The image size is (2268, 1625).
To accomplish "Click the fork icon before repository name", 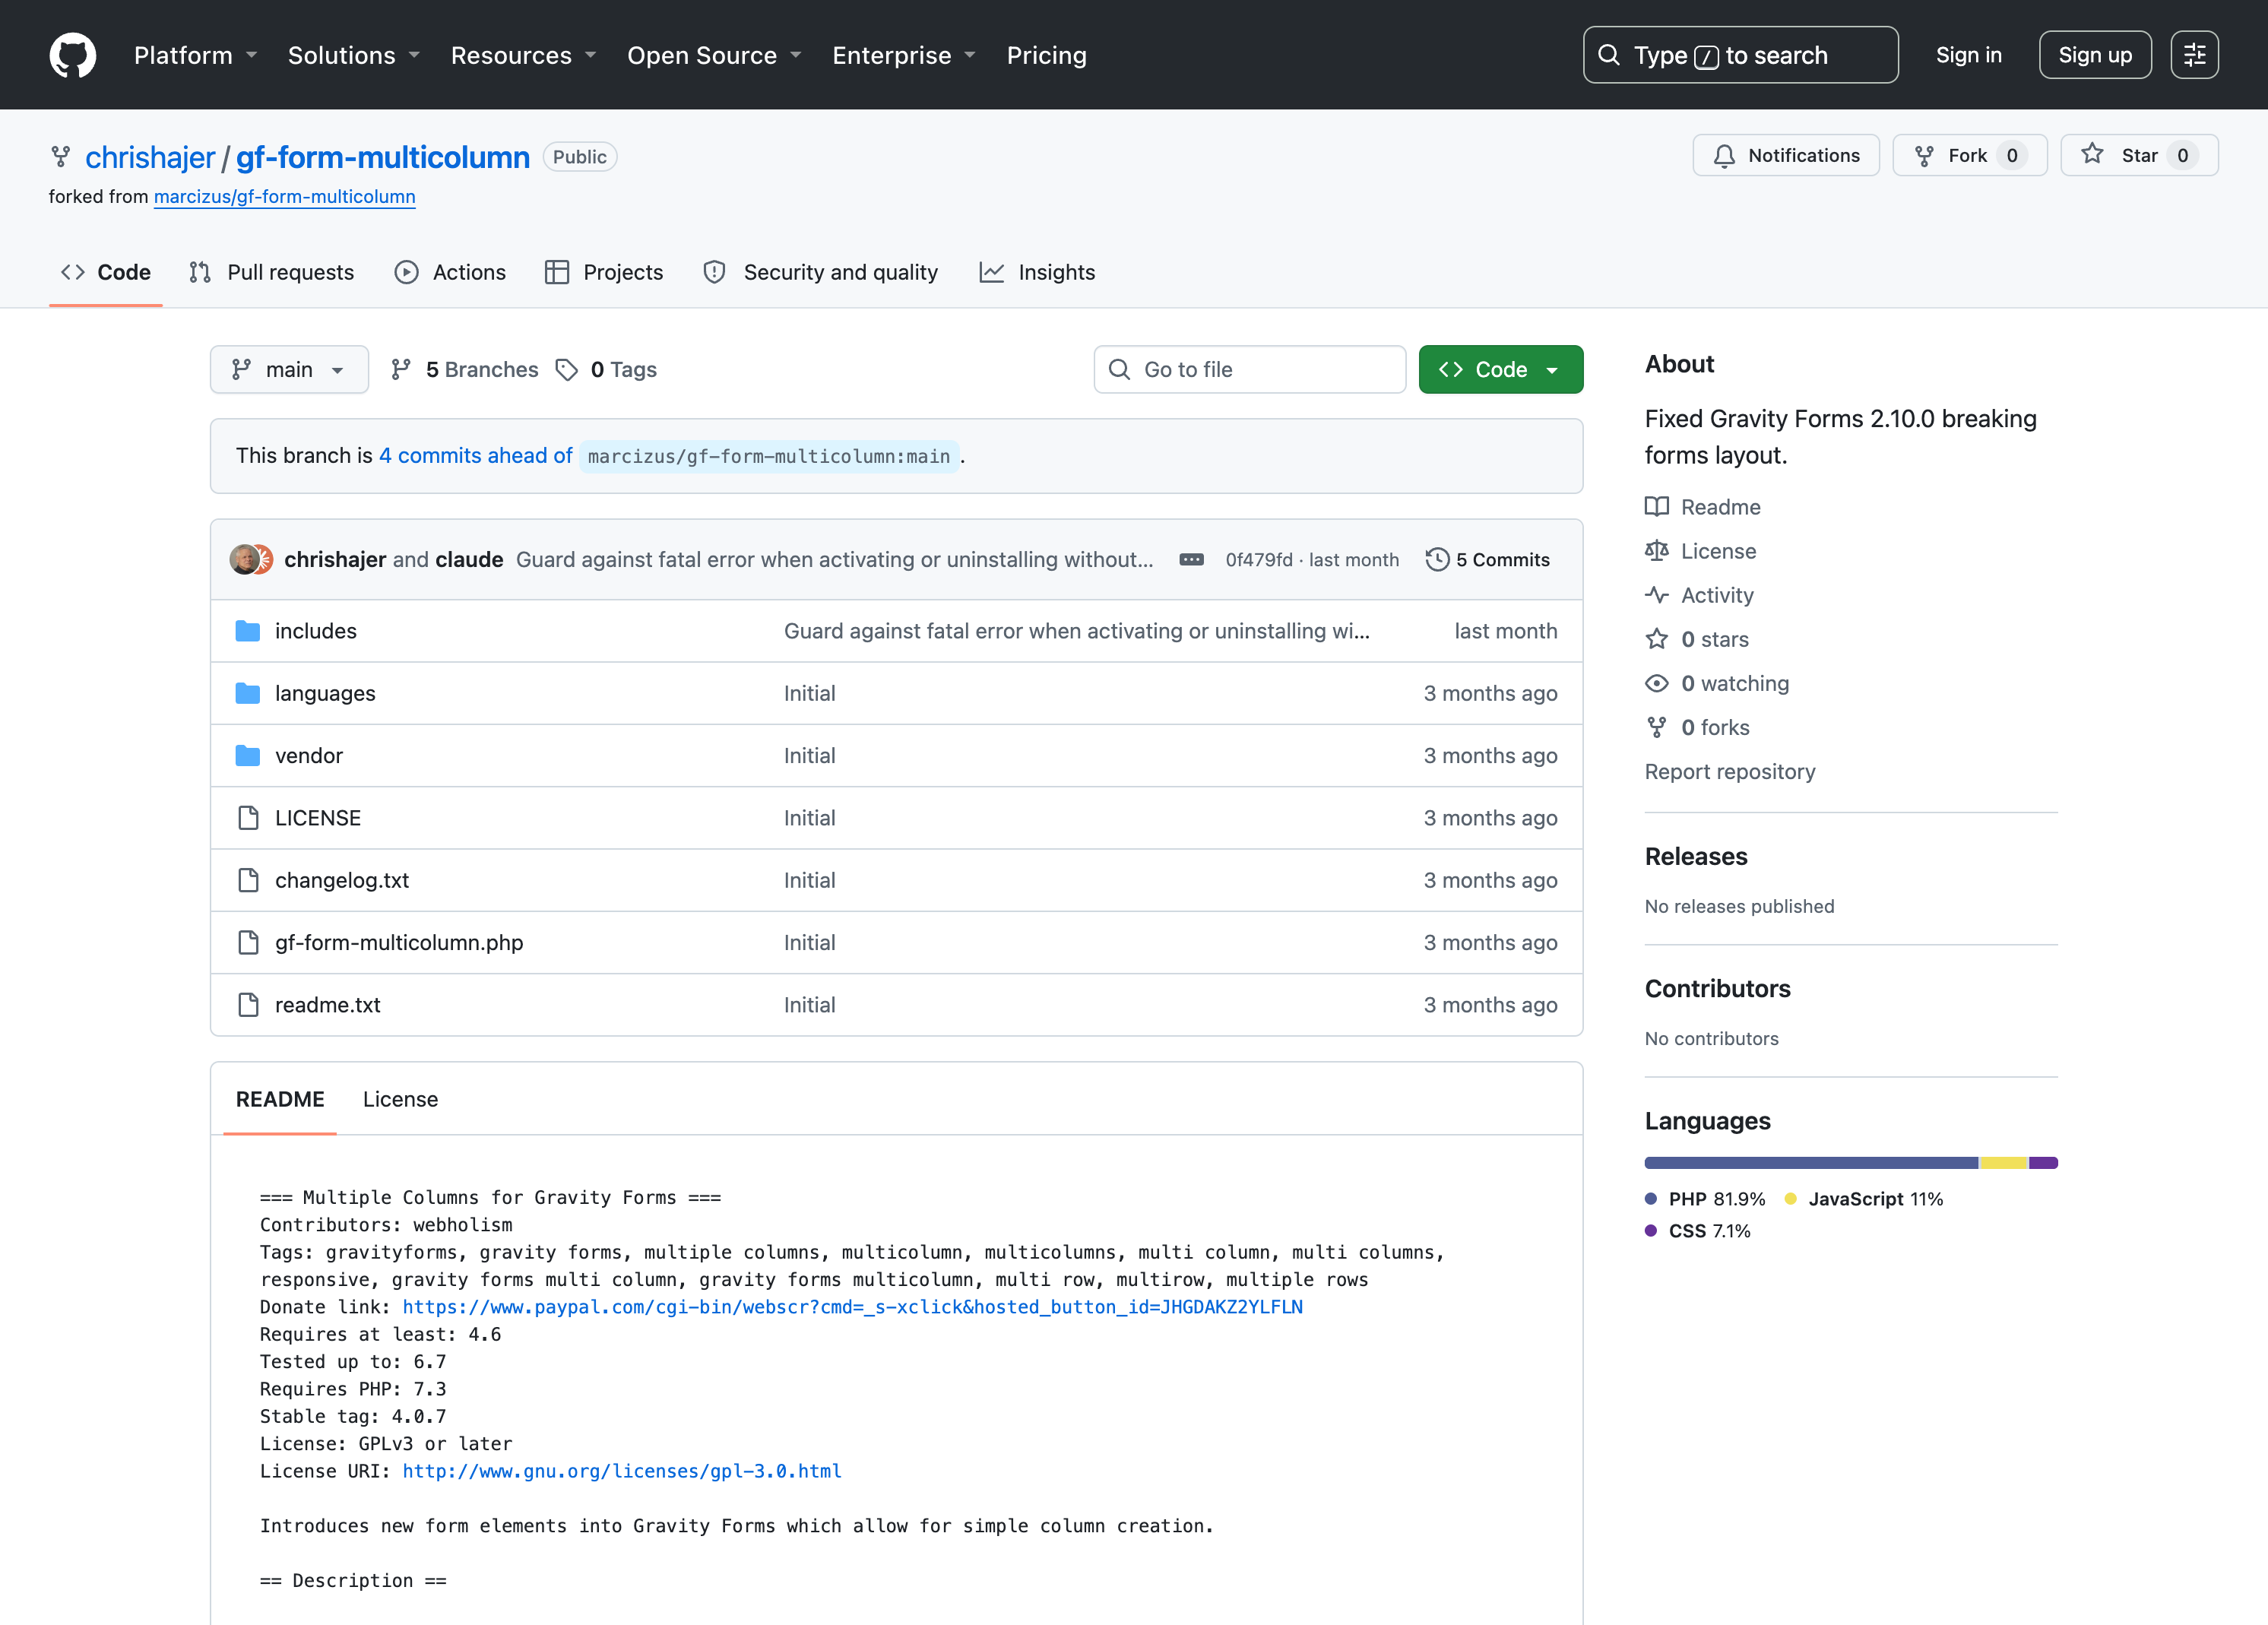I will coord(61,157).
